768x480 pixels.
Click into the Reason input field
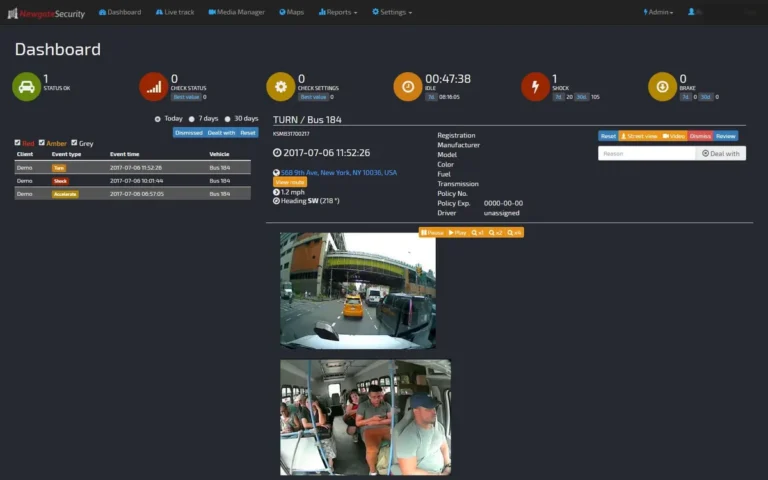coord(647,153)
